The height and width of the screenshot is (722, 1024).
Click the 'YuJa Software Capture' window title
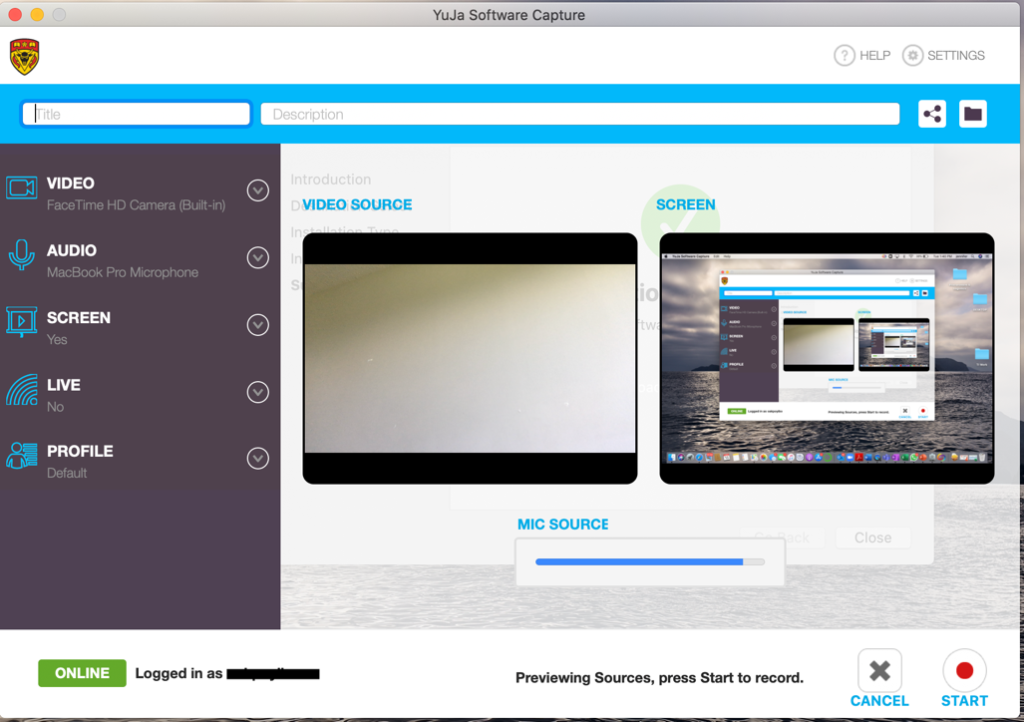point(509,15)
